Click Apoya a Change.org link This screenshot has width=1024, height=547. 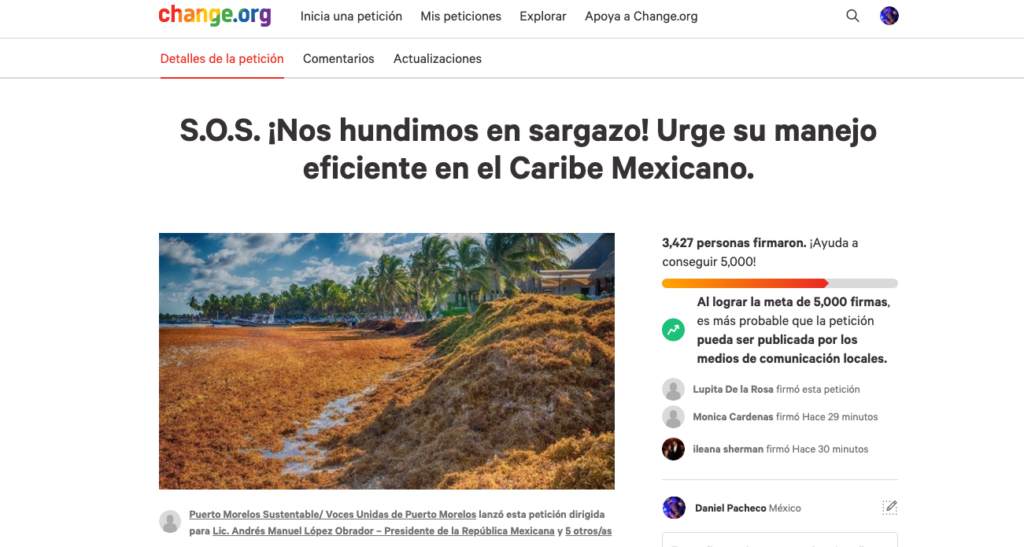click(641, 16)
